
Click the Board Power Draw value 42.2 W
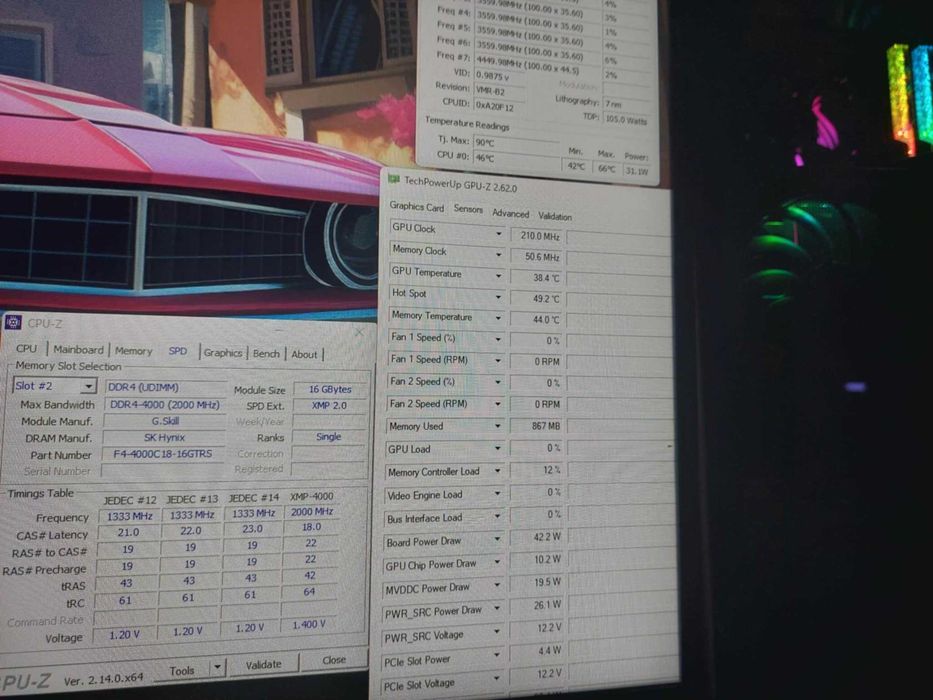537,536
